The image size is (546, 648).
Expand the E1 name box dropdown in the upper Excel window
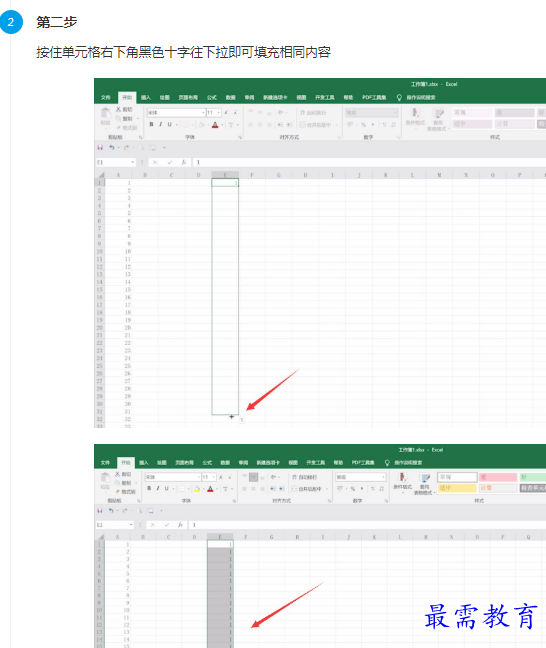[x=133, y=162]
